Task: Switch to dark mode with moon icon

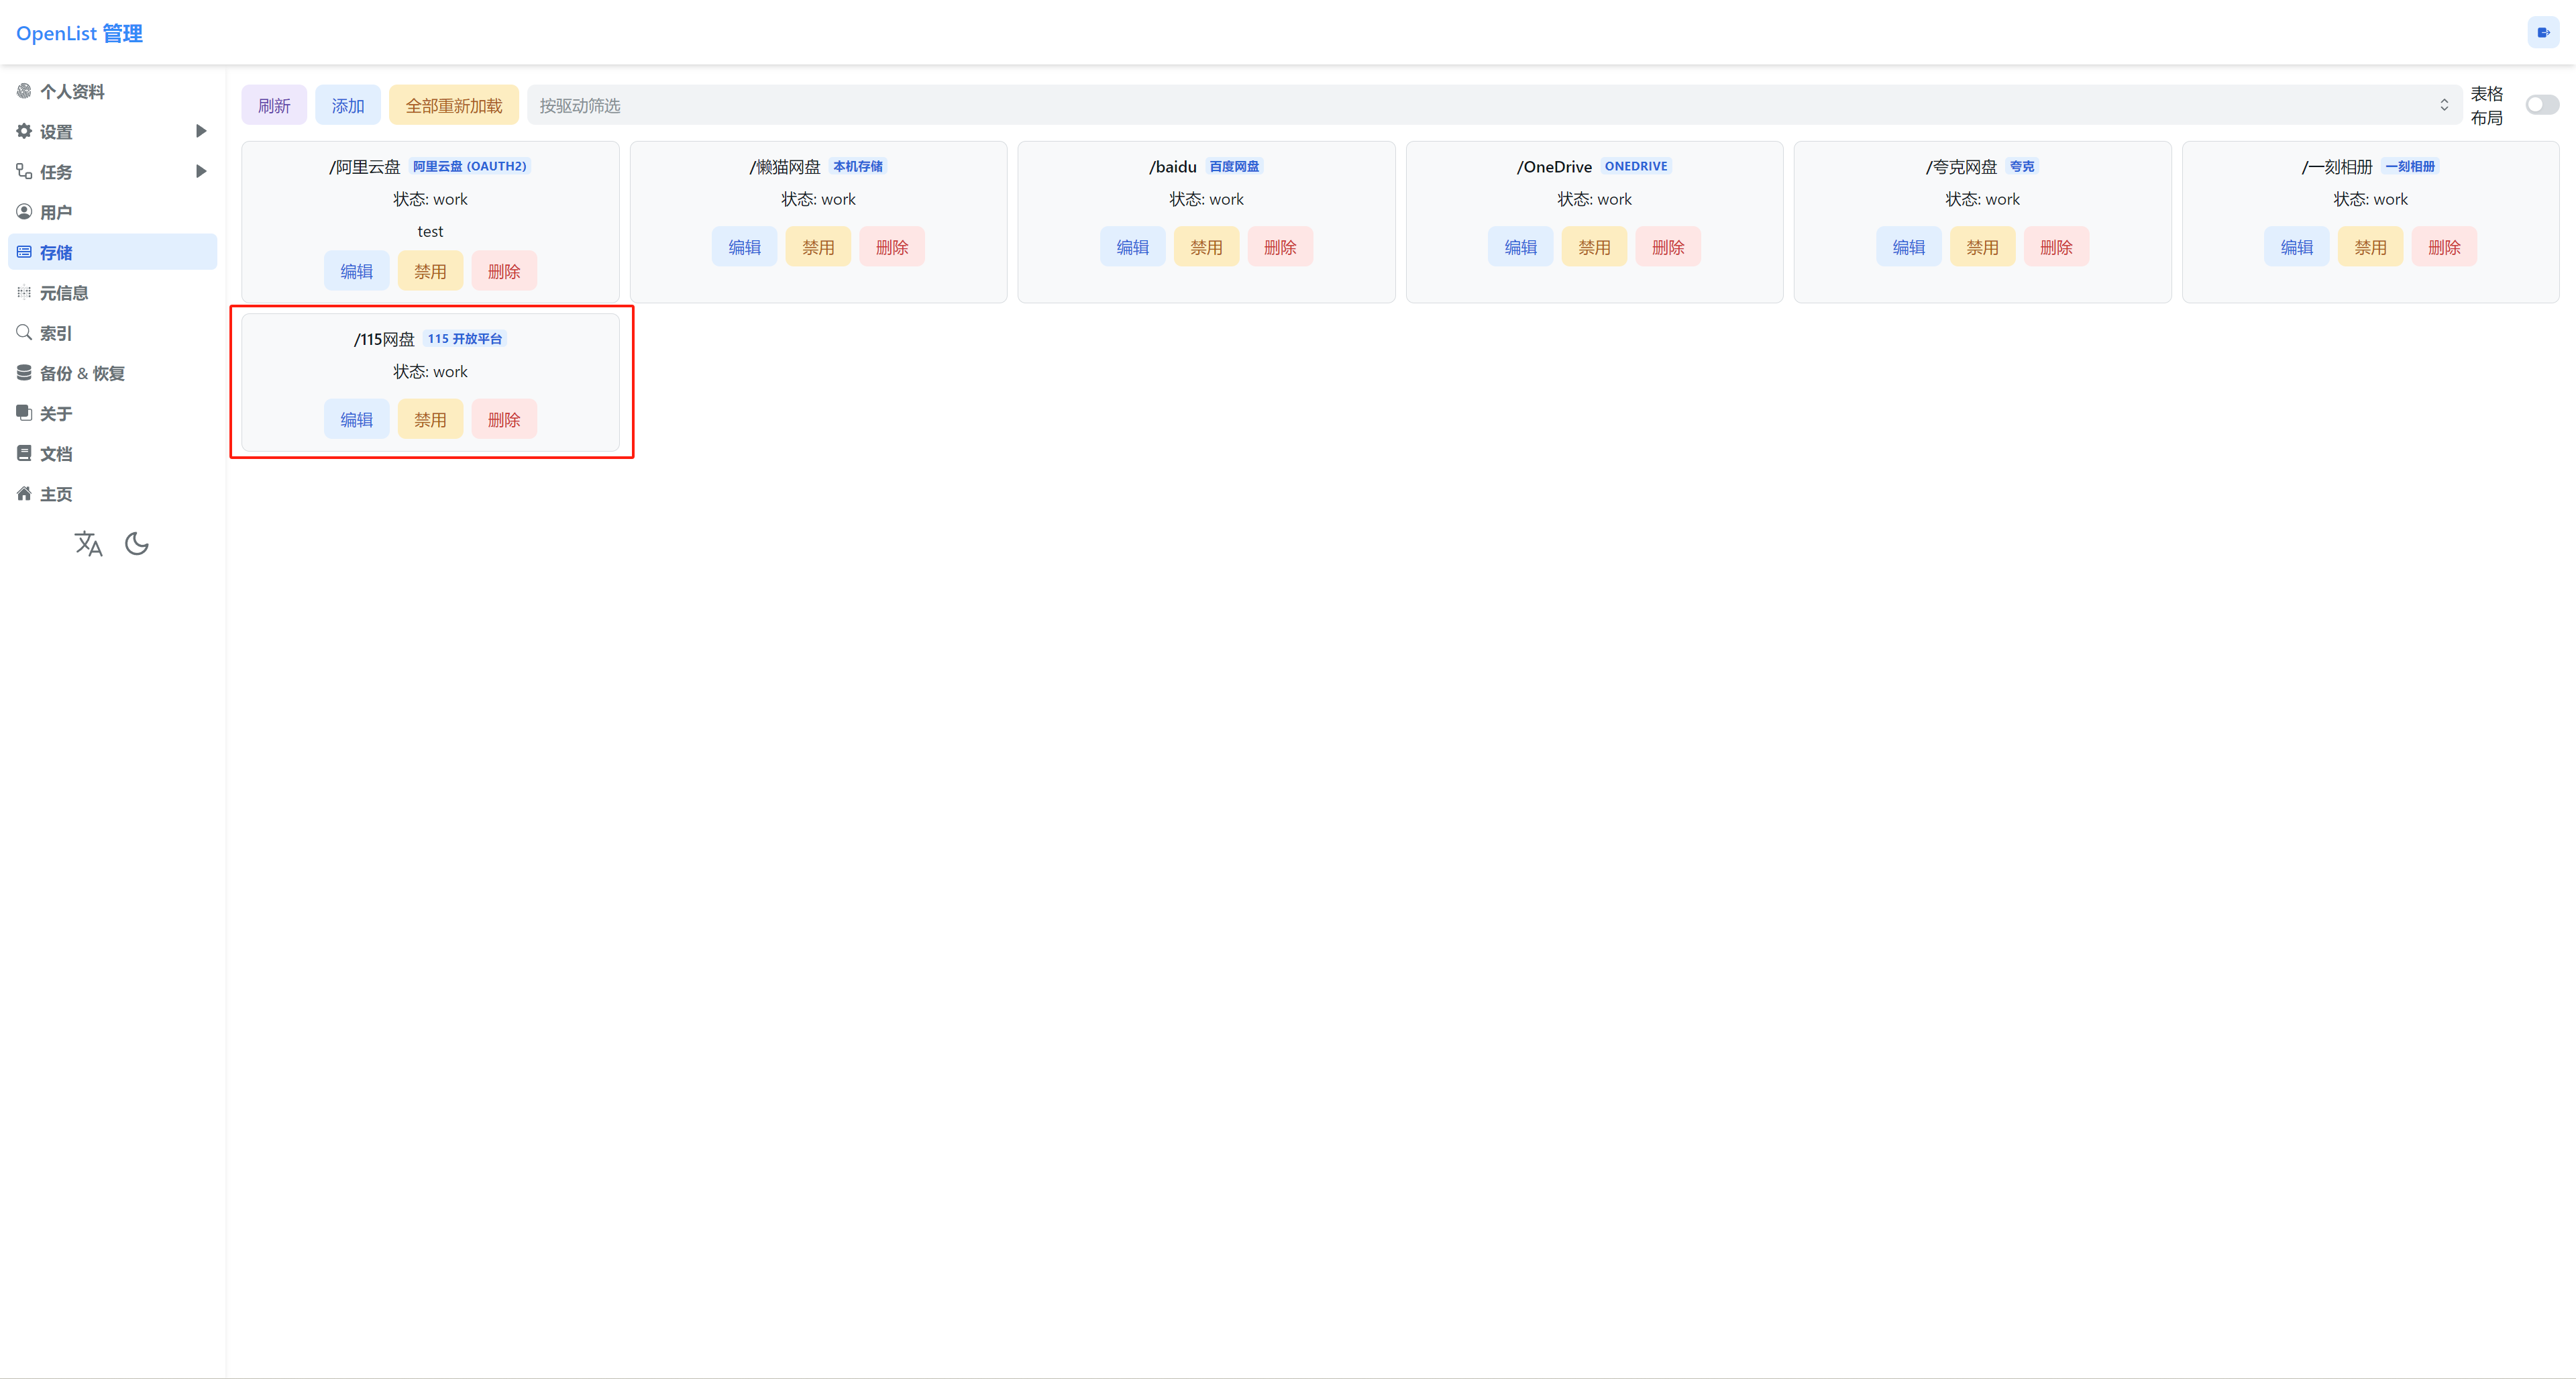Action: pyautogui.click(x=137, y=544)
